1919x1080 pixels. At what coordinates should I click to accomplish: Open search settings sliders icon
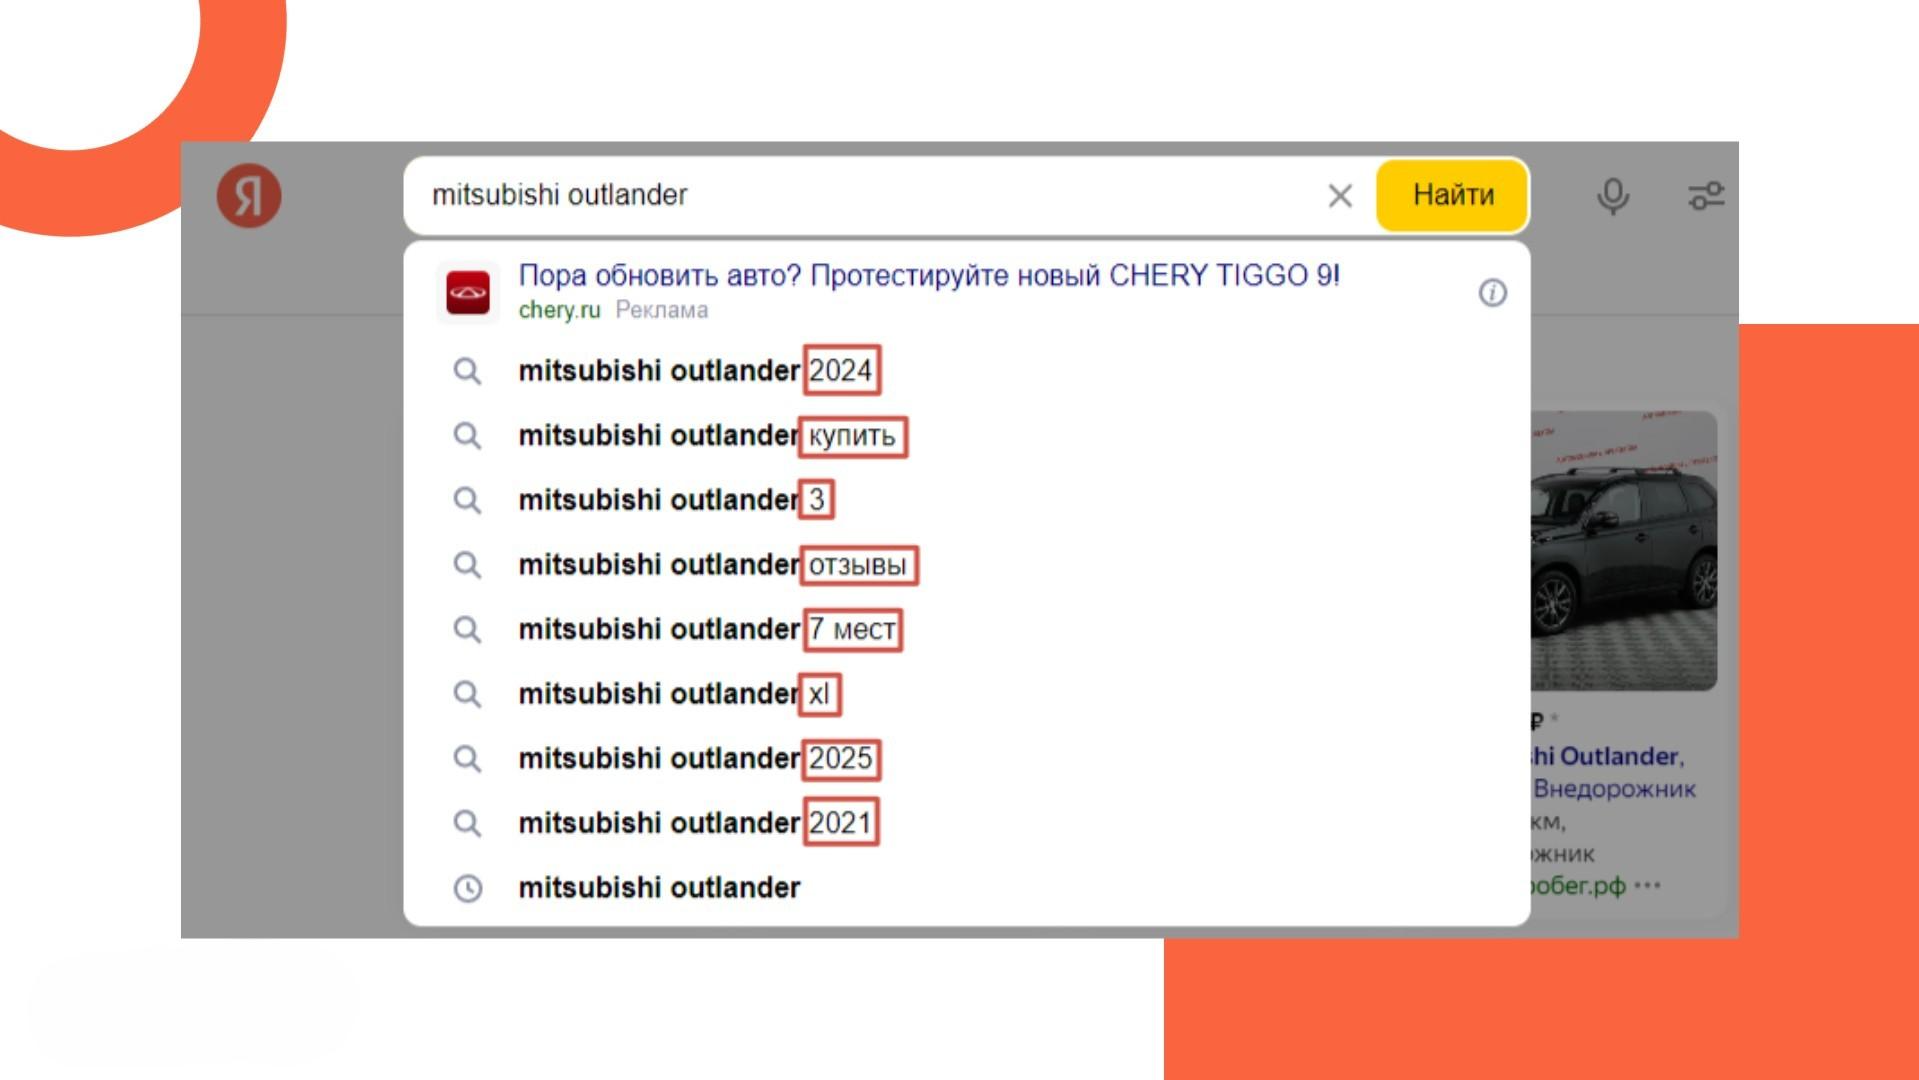(1706, 195)
